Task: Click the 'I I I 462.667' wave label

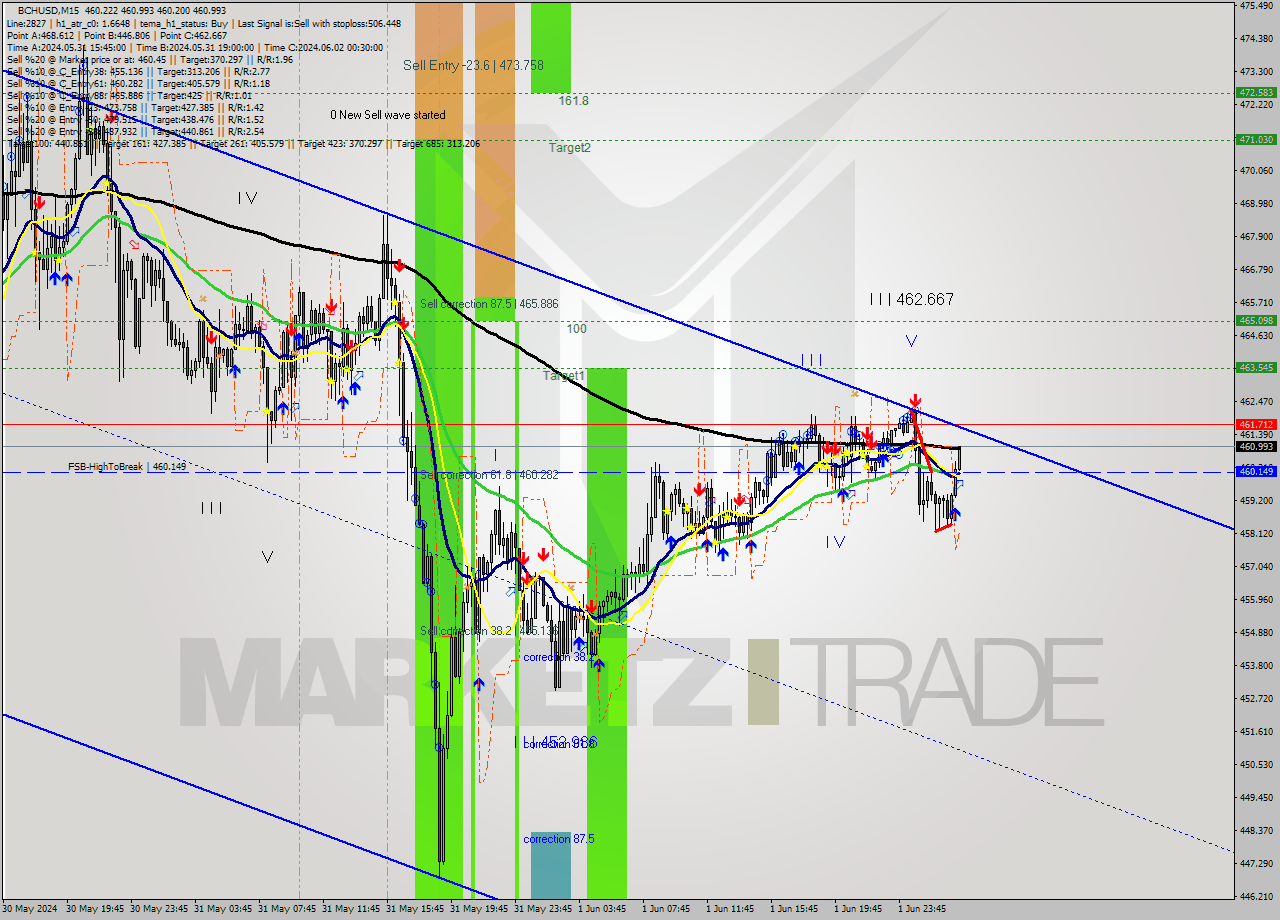Action: [911, 299]
